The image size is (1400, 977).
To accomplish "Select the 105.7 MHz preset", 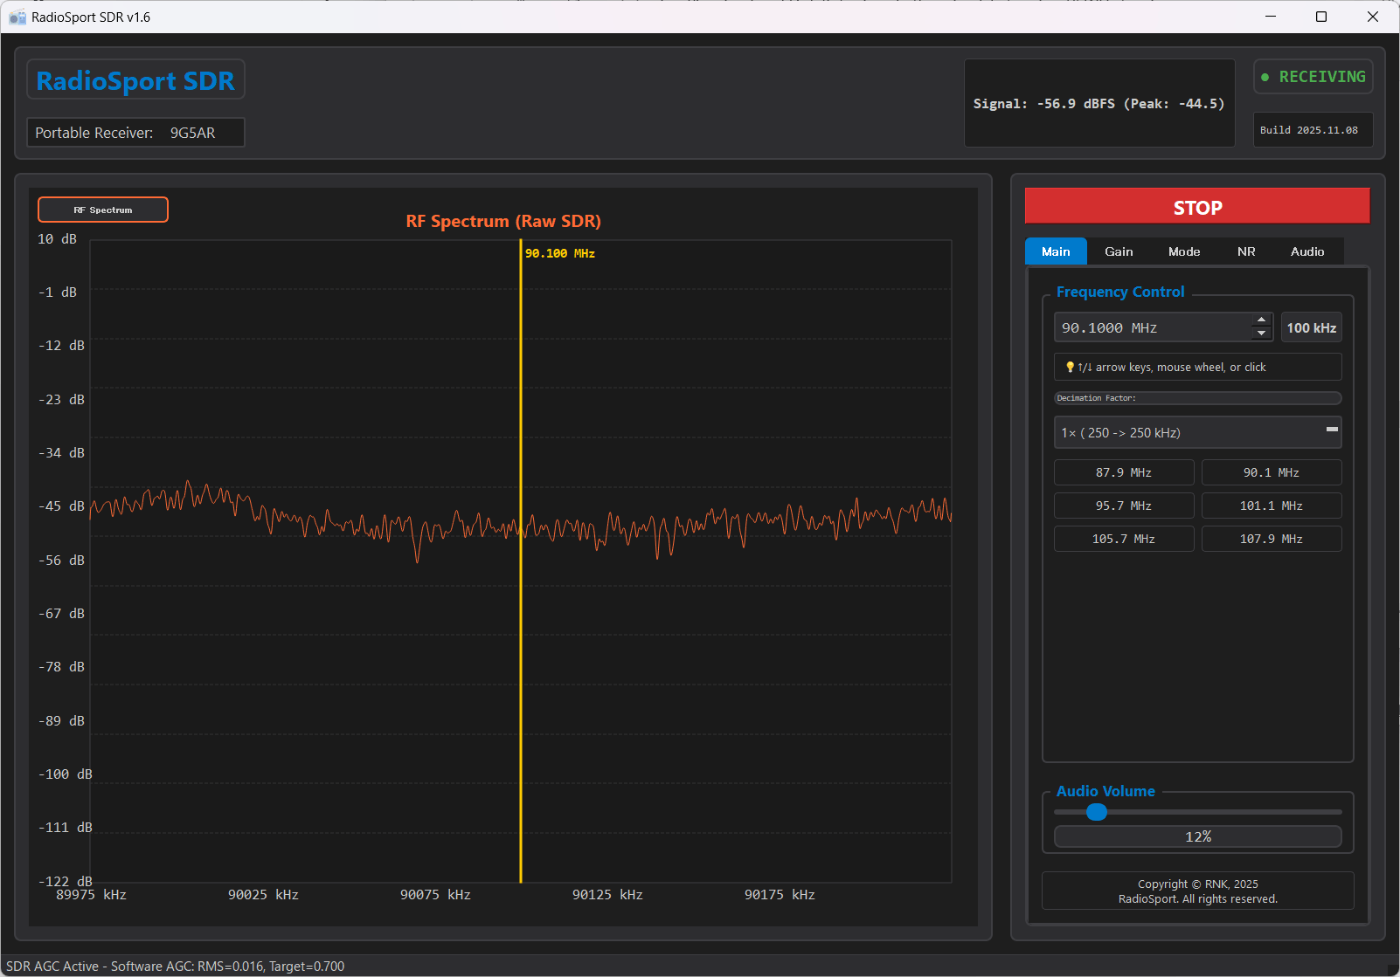I will point(1124,538).
